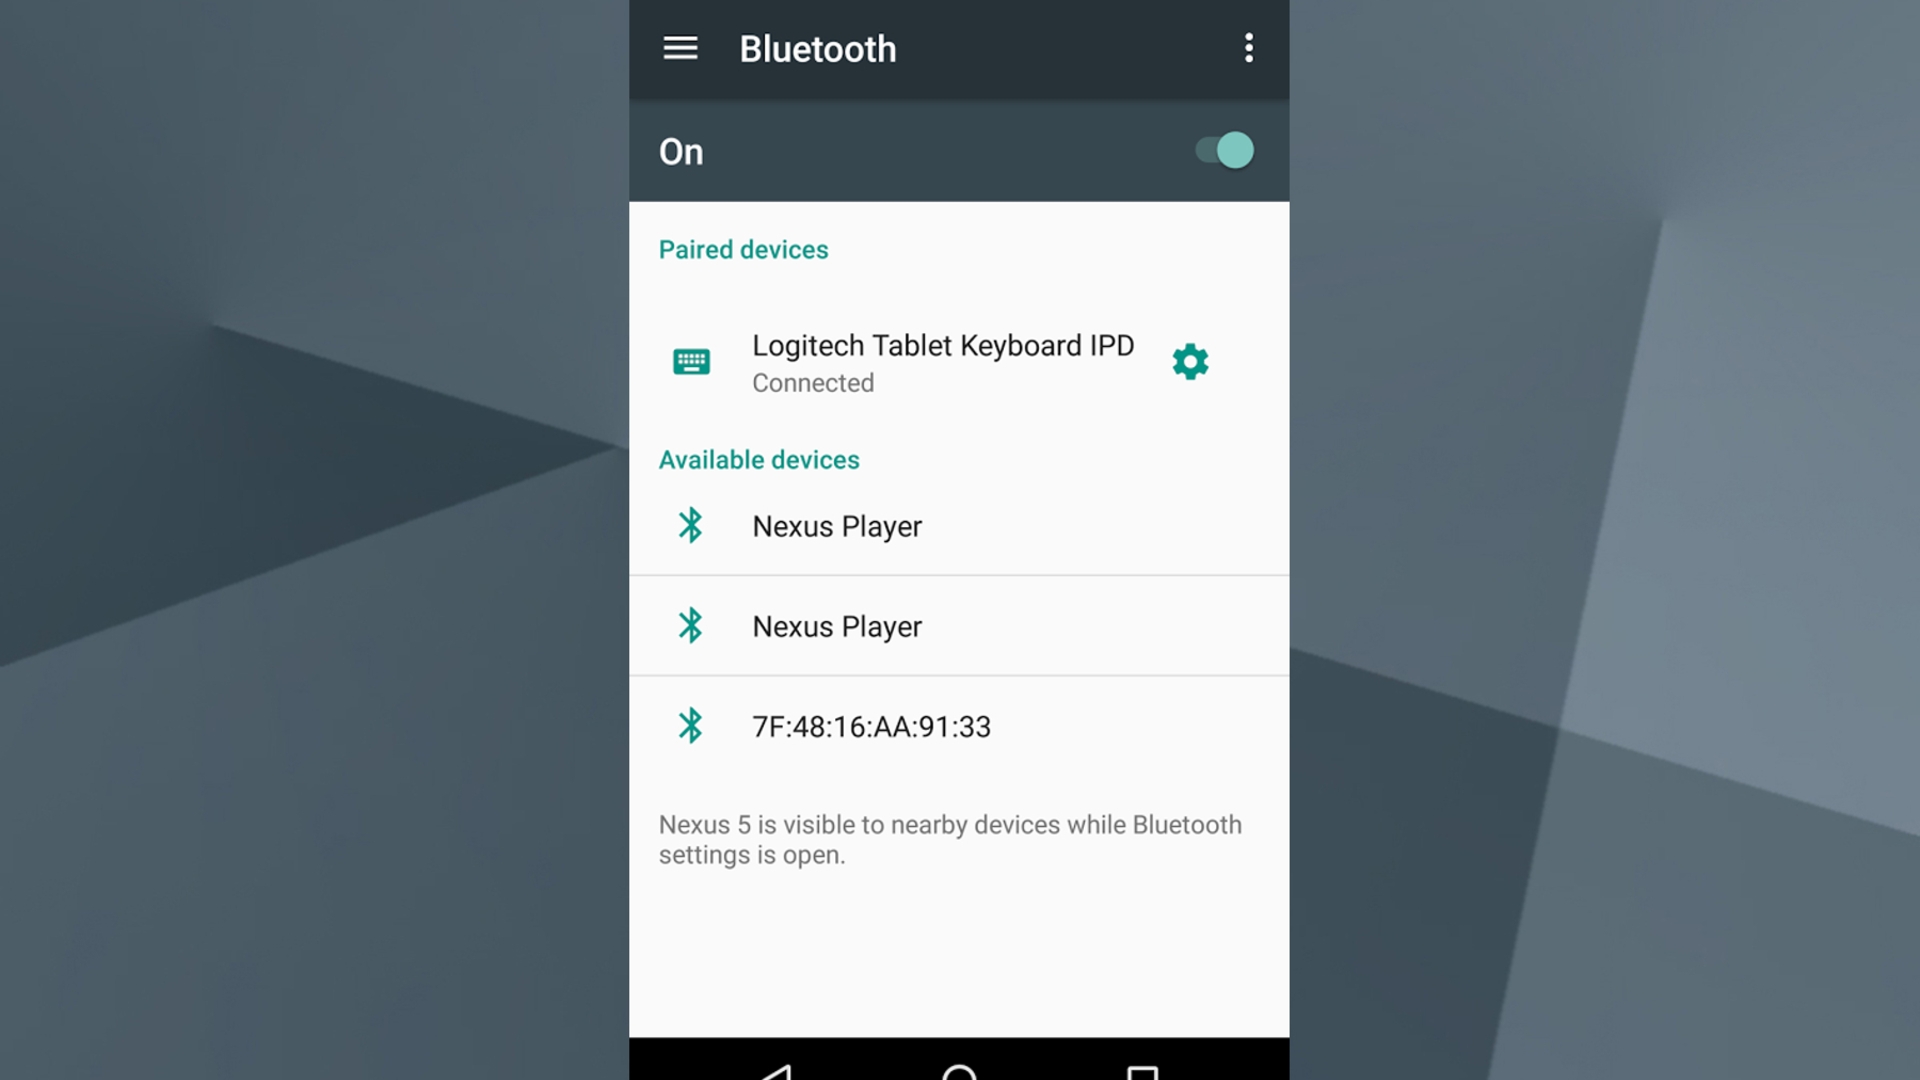Image resolution: width=1920 pixels, height=1080 pixels.
Task: Select the first Nexus Player Bluetooth icon
Action: [x=691, y=525]
